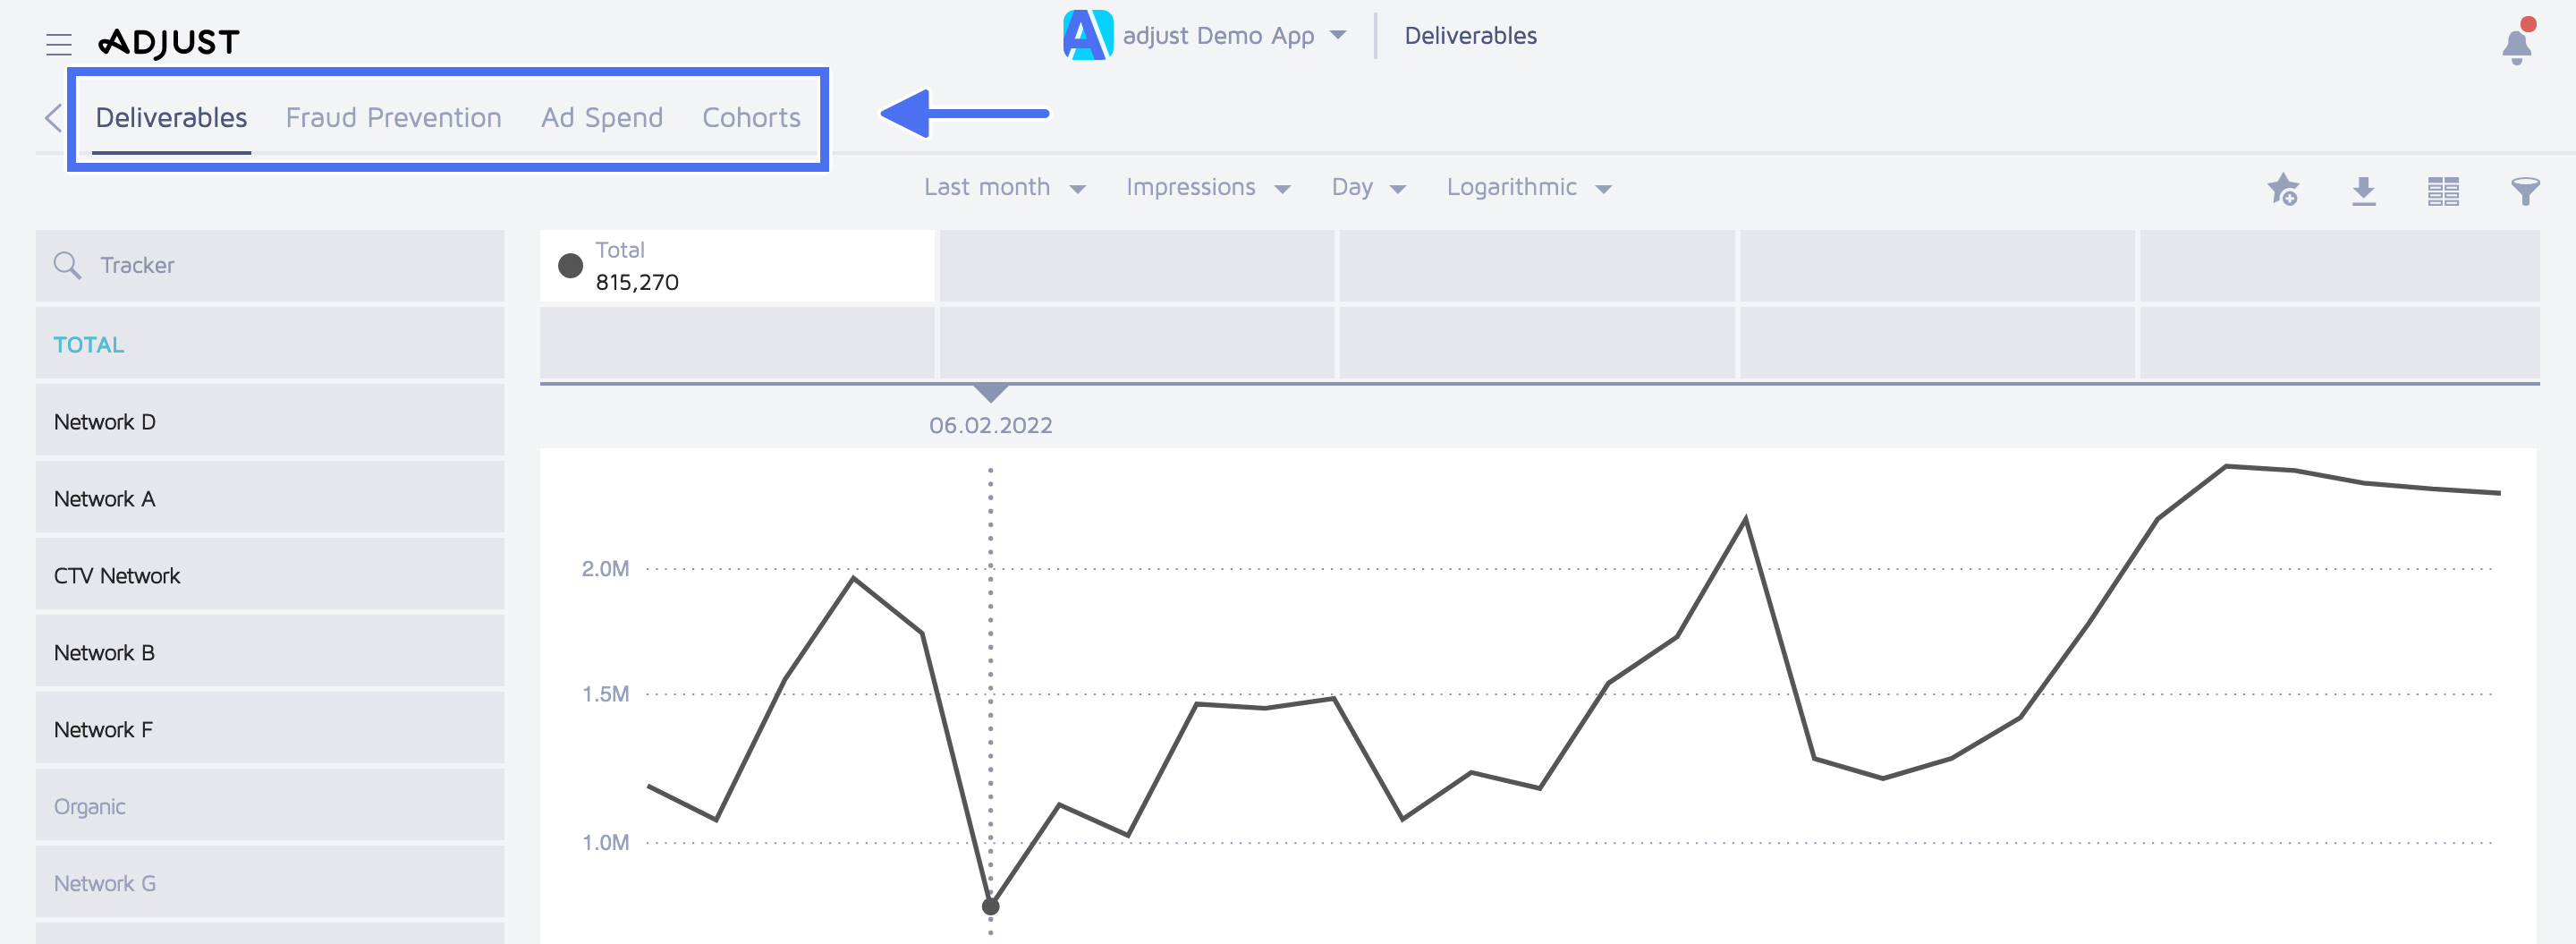2576x944 pixels.
Task: Click the Total series color dot
Action: click(570, 265)
